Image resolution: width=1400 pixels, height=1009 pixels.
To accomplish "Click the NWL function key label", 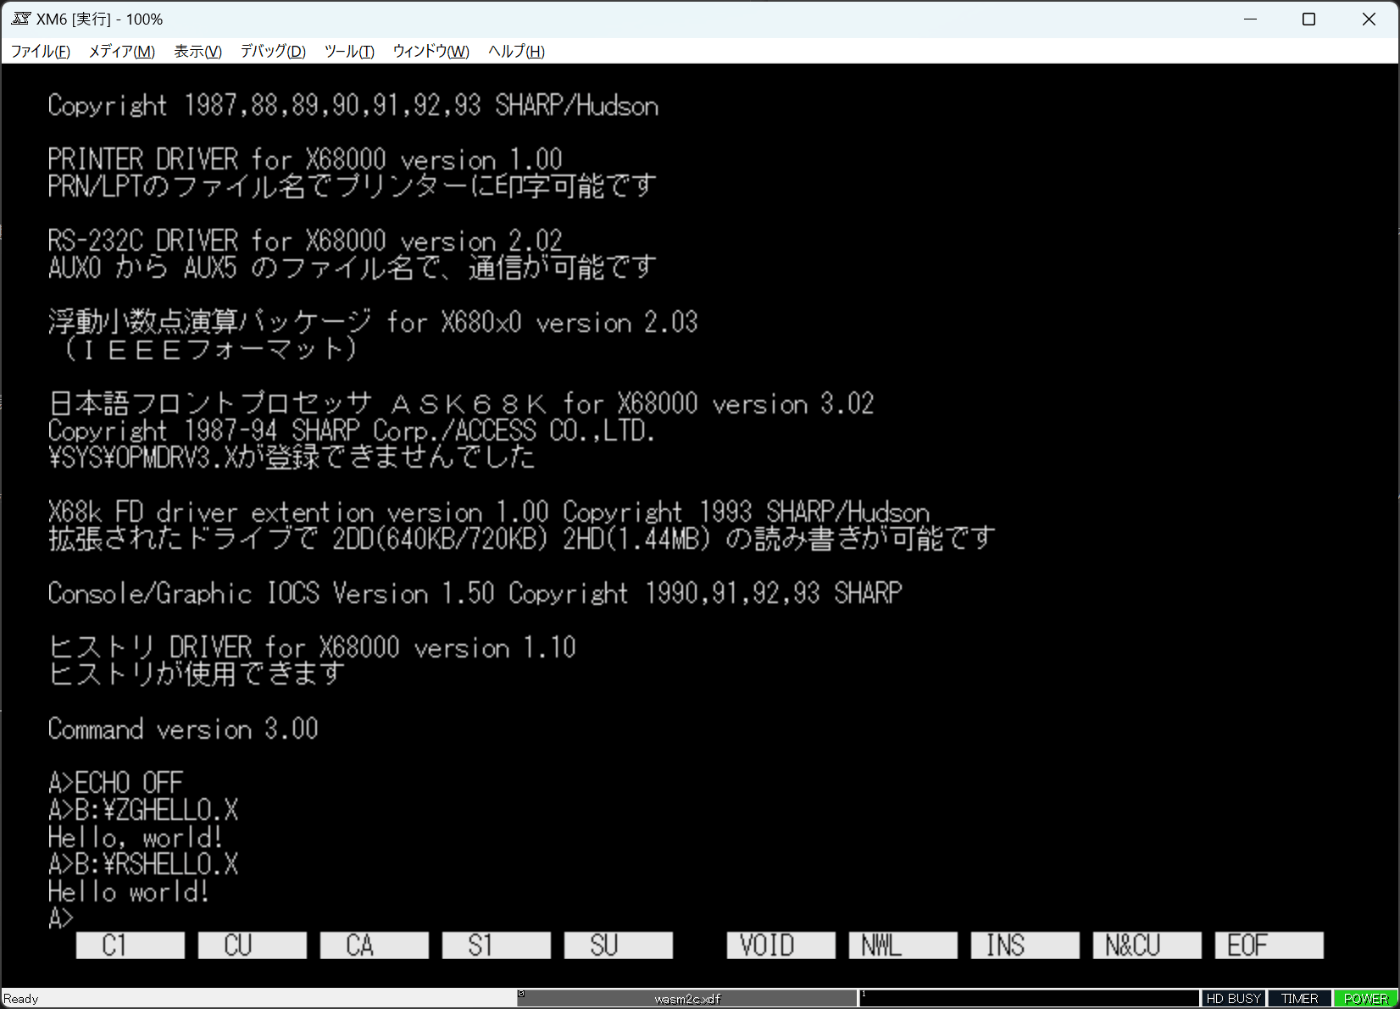I will click(x=903, y=945).
